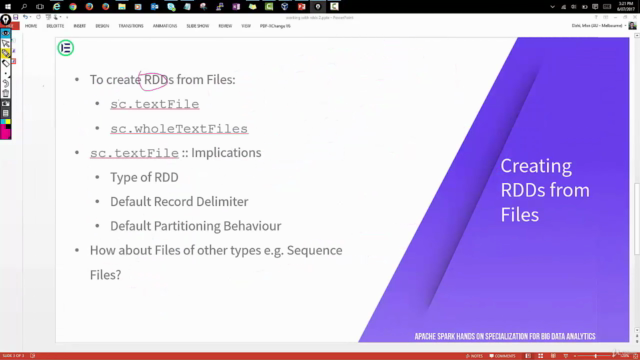640x360 pixels.
Task: Clear annotations with the trash icon
Action: pyautogui.click(x=6, y=93)
